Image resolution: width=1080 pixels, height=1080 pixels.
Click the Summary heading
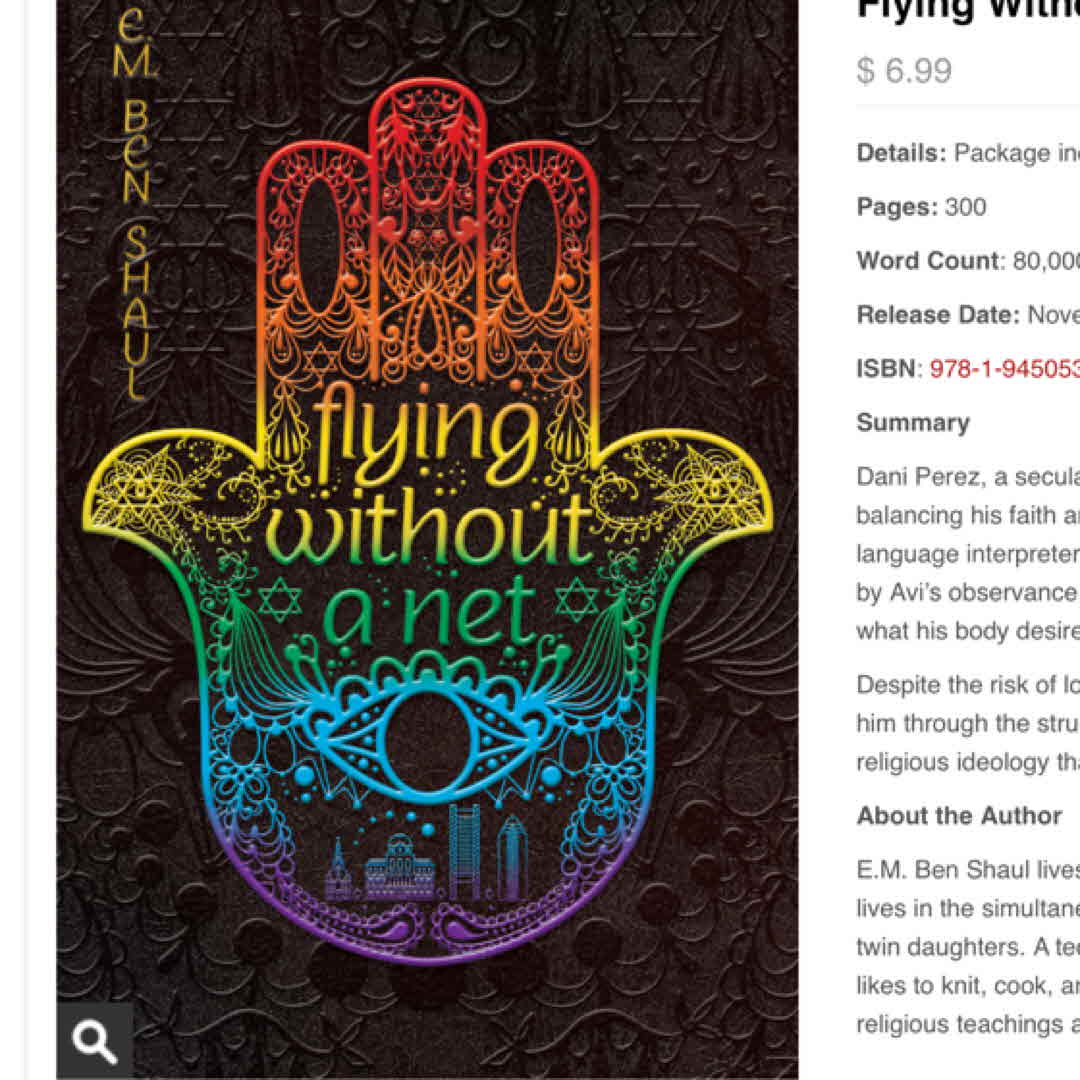[x=913, y=422]
